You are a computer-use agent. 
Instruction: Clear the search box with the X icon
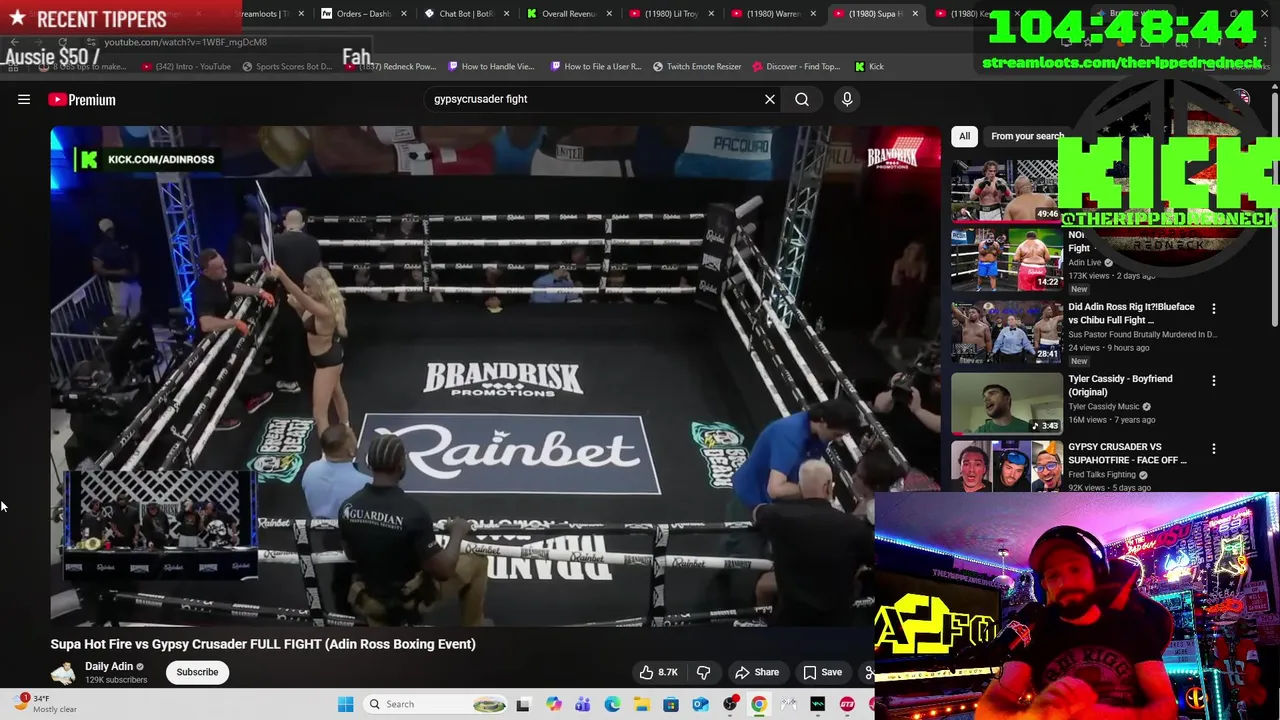(x=770, y=99)
